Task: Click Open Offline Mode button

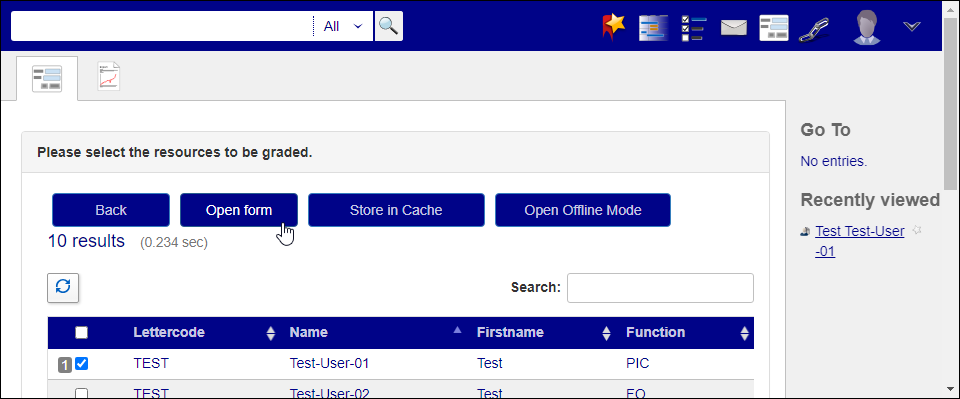Action: click(583, 210)
